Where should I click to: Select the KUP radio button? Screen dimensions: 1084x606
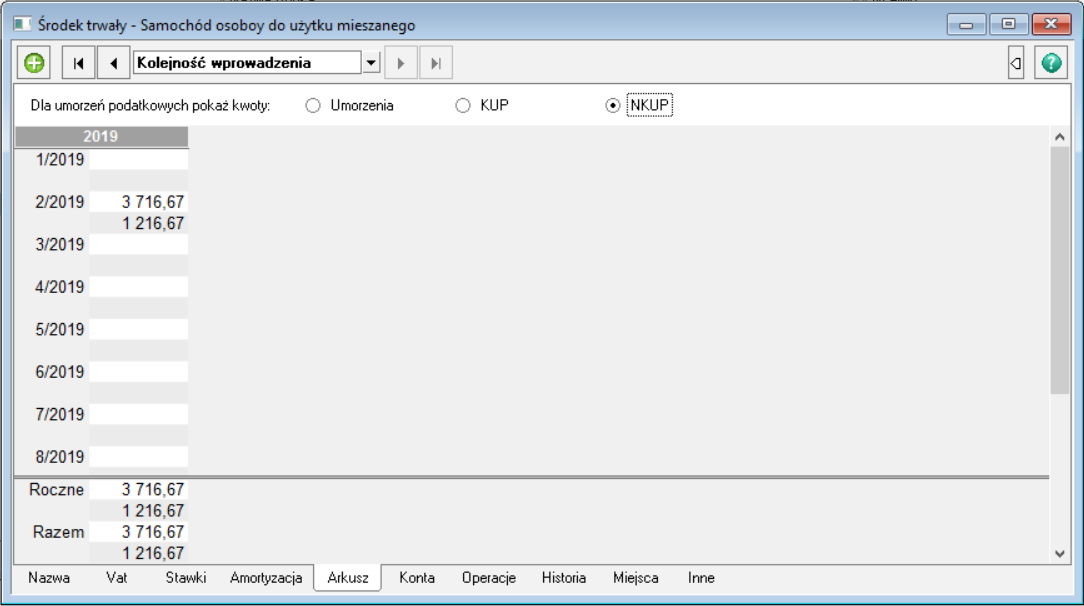point(463,105)
